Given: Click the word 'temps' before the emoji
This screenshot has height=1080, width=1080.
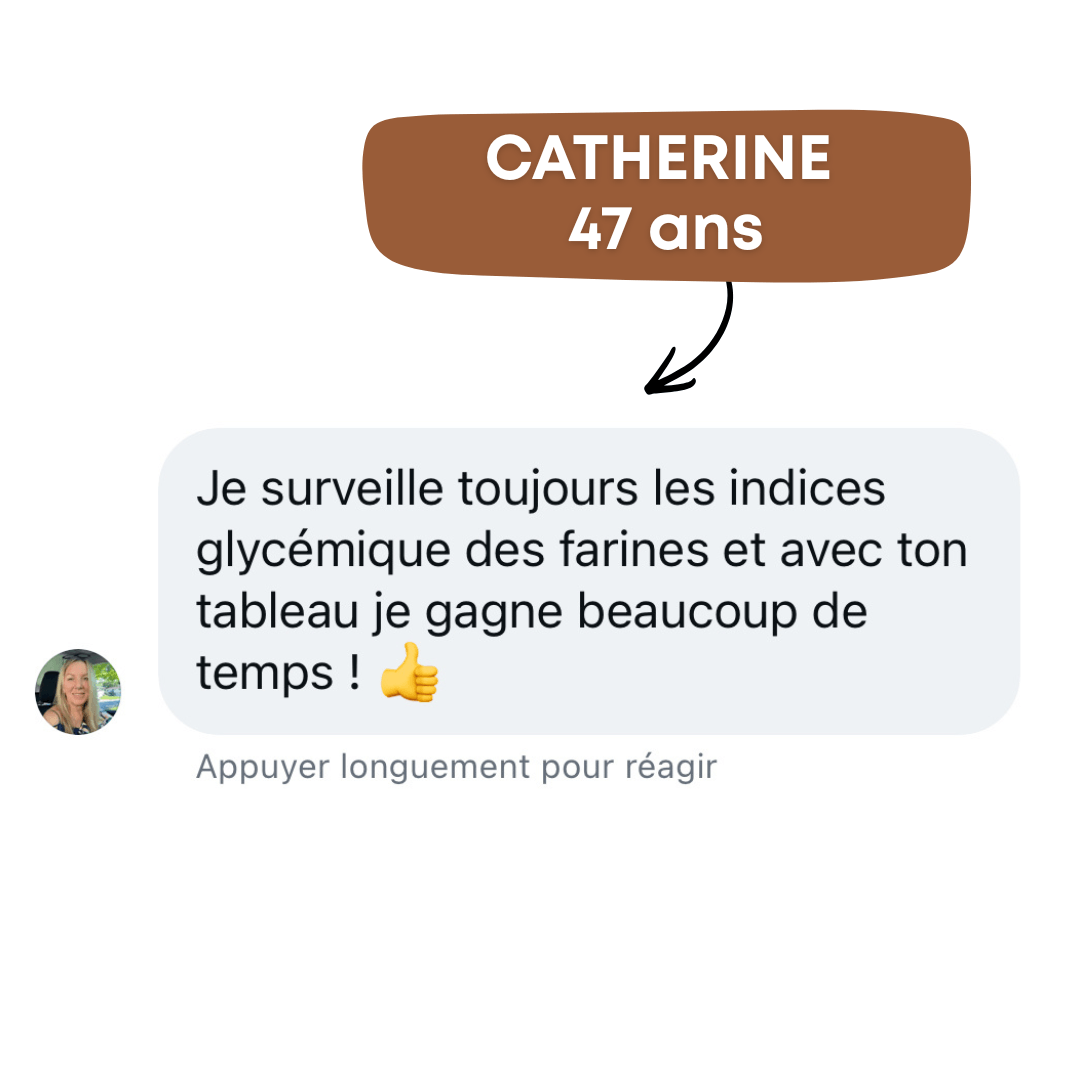Looking at the screenshot, I should click(264, 674).
